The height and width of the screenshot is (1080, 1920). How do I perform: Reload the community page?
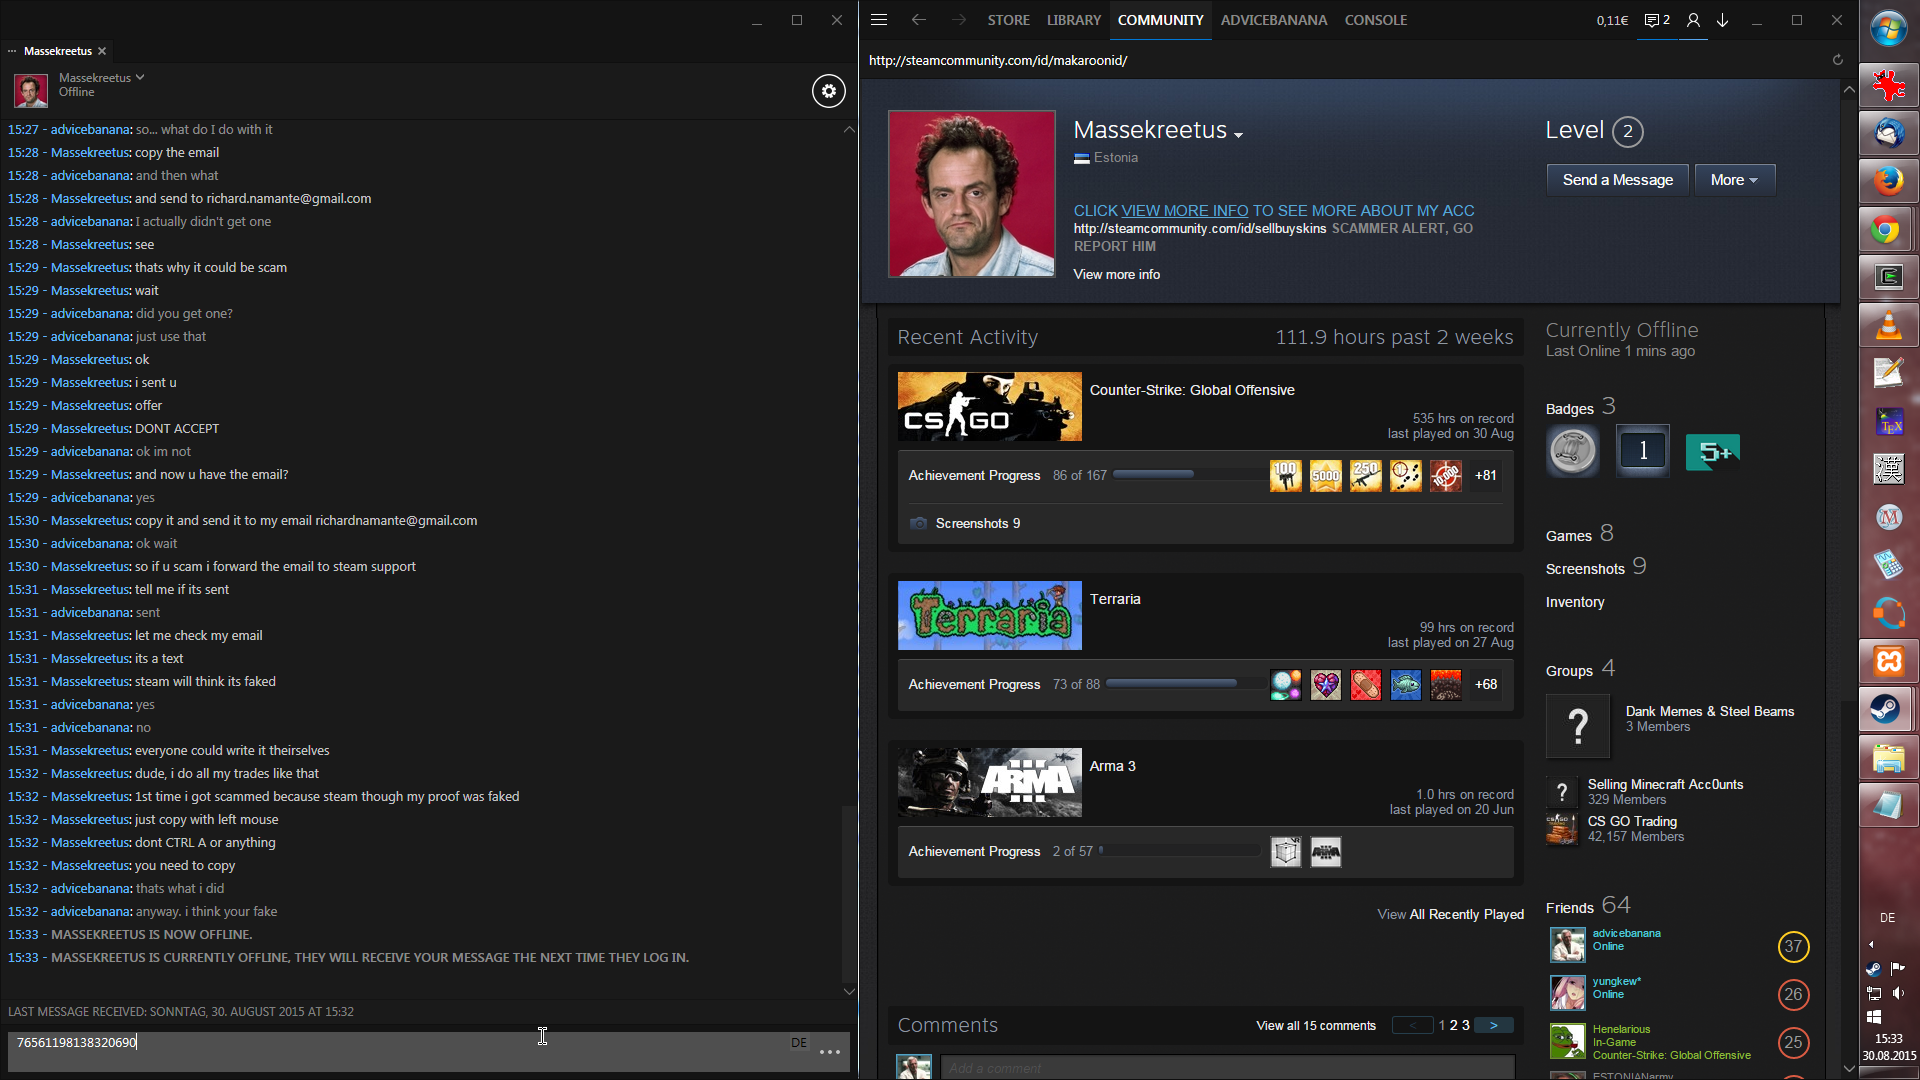click(x=1837, y=60)
